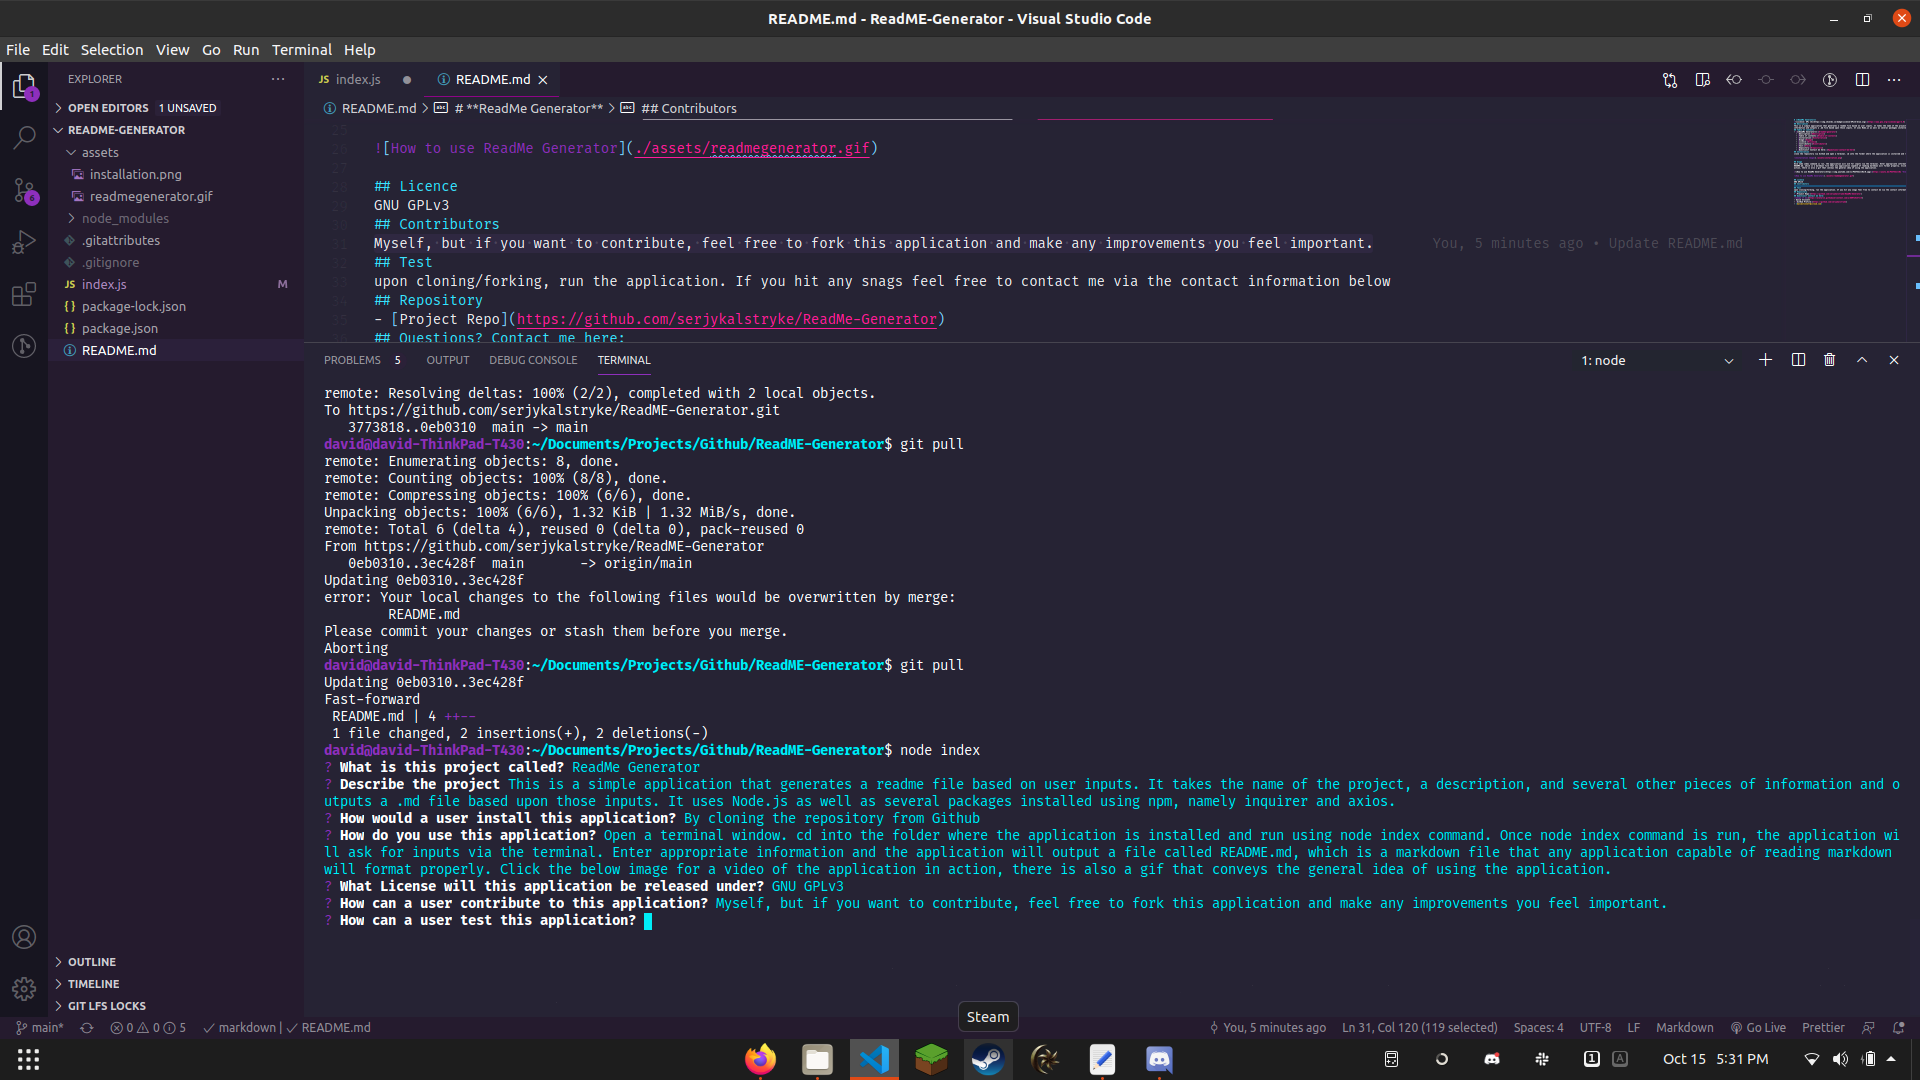Open package.json in the explorer

pos(120,328)
